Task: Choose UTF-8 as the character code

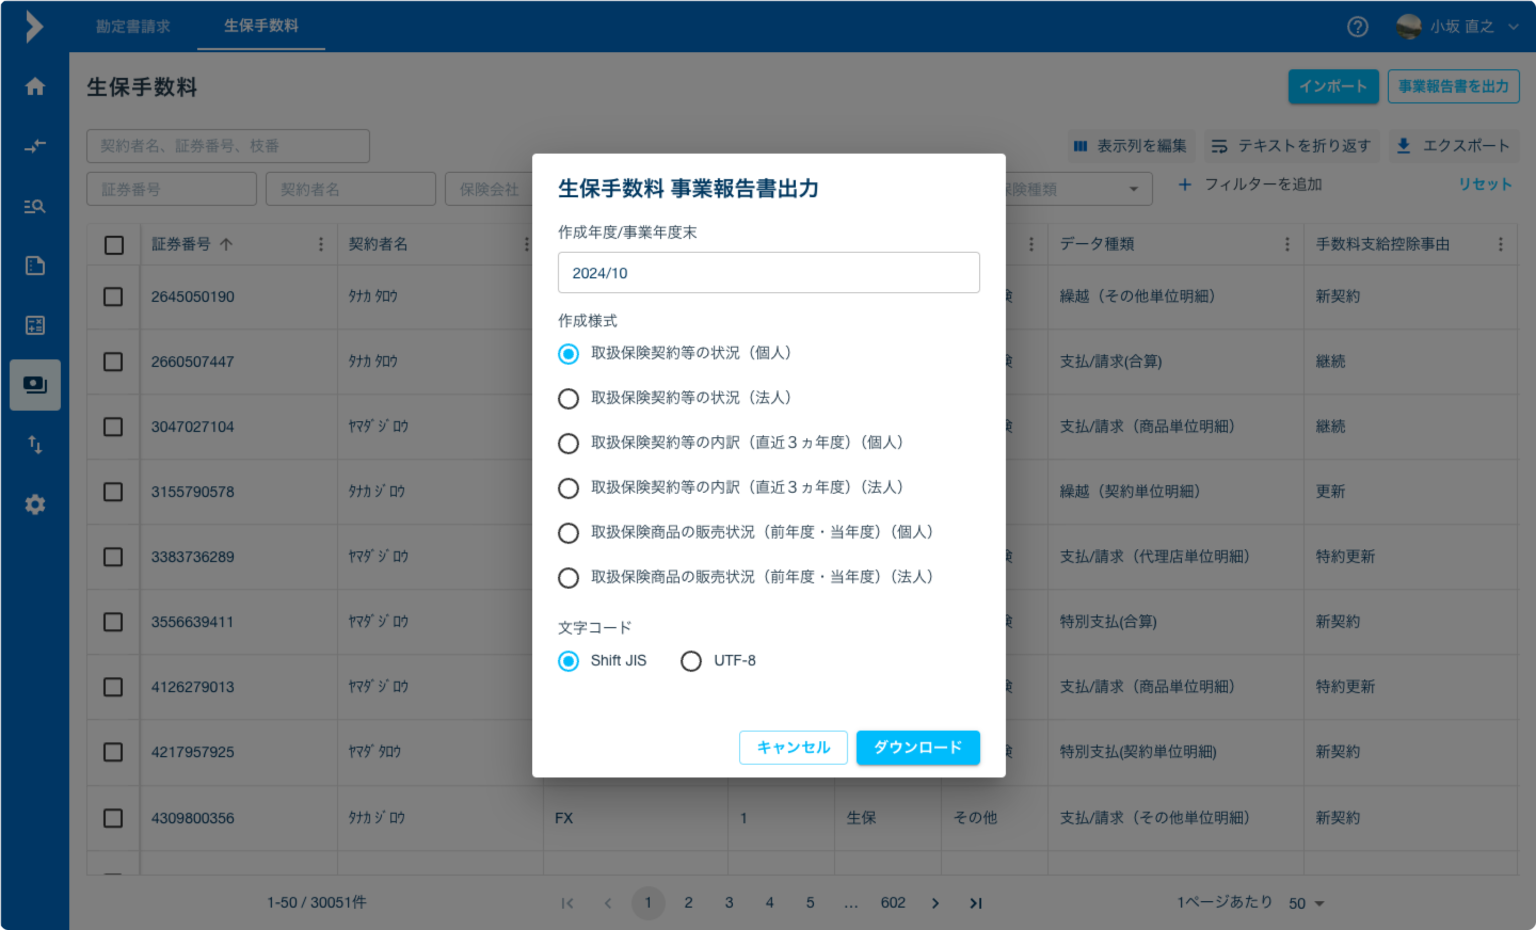Action: (x=690, y=661)
